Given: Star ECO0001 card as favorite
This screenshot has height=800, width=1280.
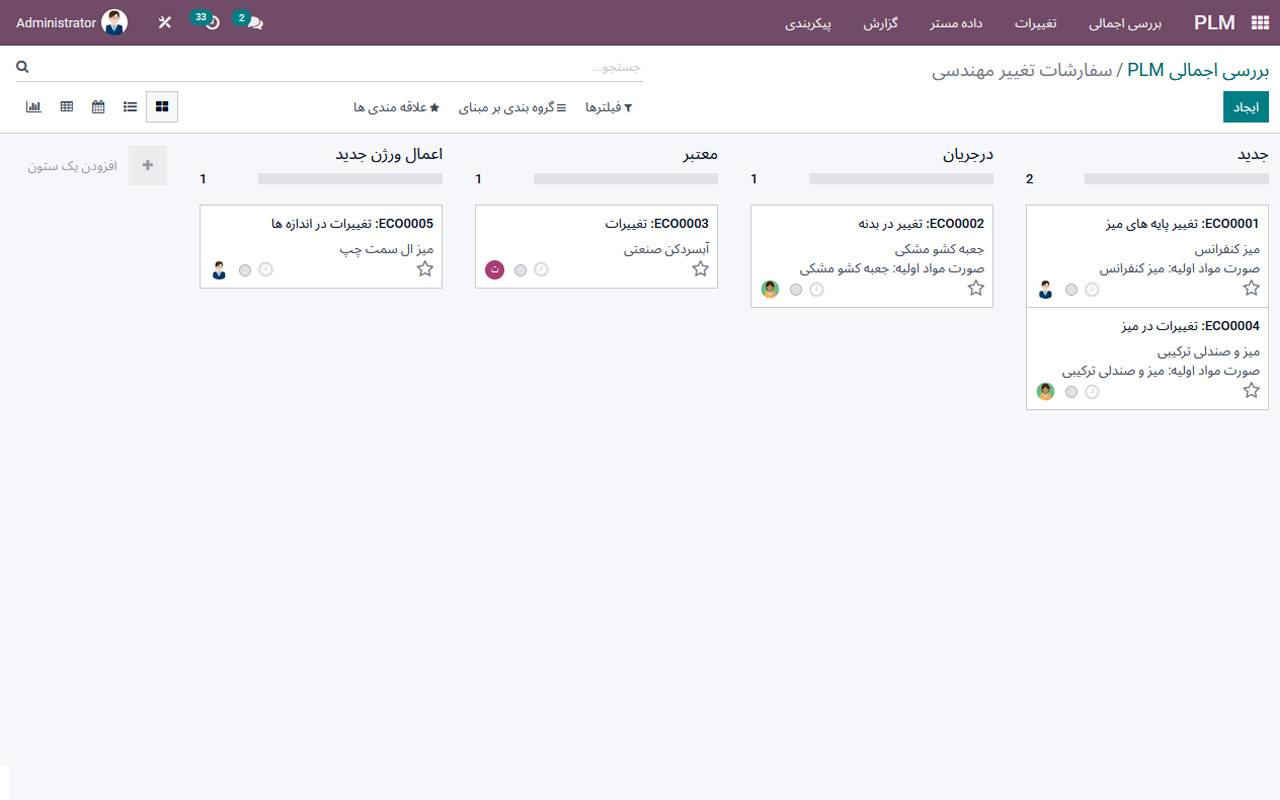Looking at the screenshot, I should point(1251,289).
